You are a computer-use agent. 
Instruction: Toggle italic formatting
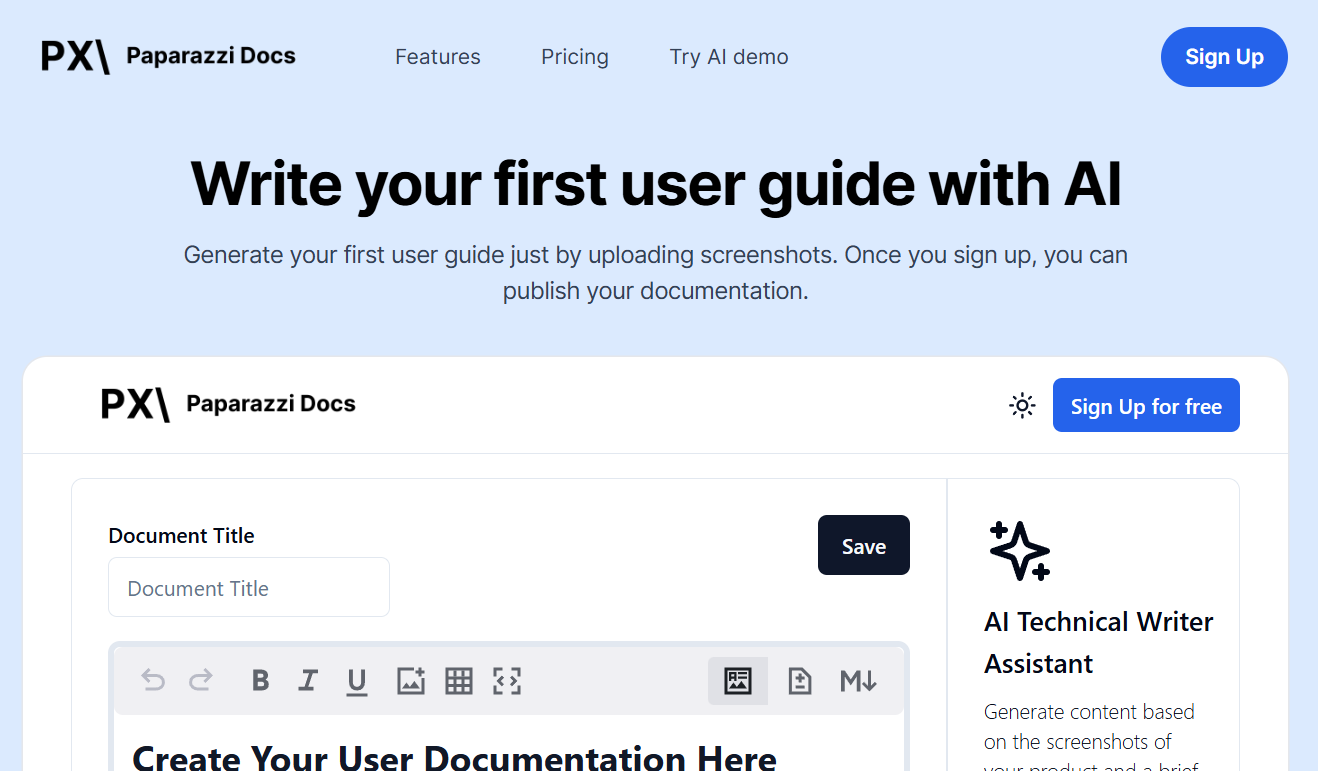(x=308, y=681)
